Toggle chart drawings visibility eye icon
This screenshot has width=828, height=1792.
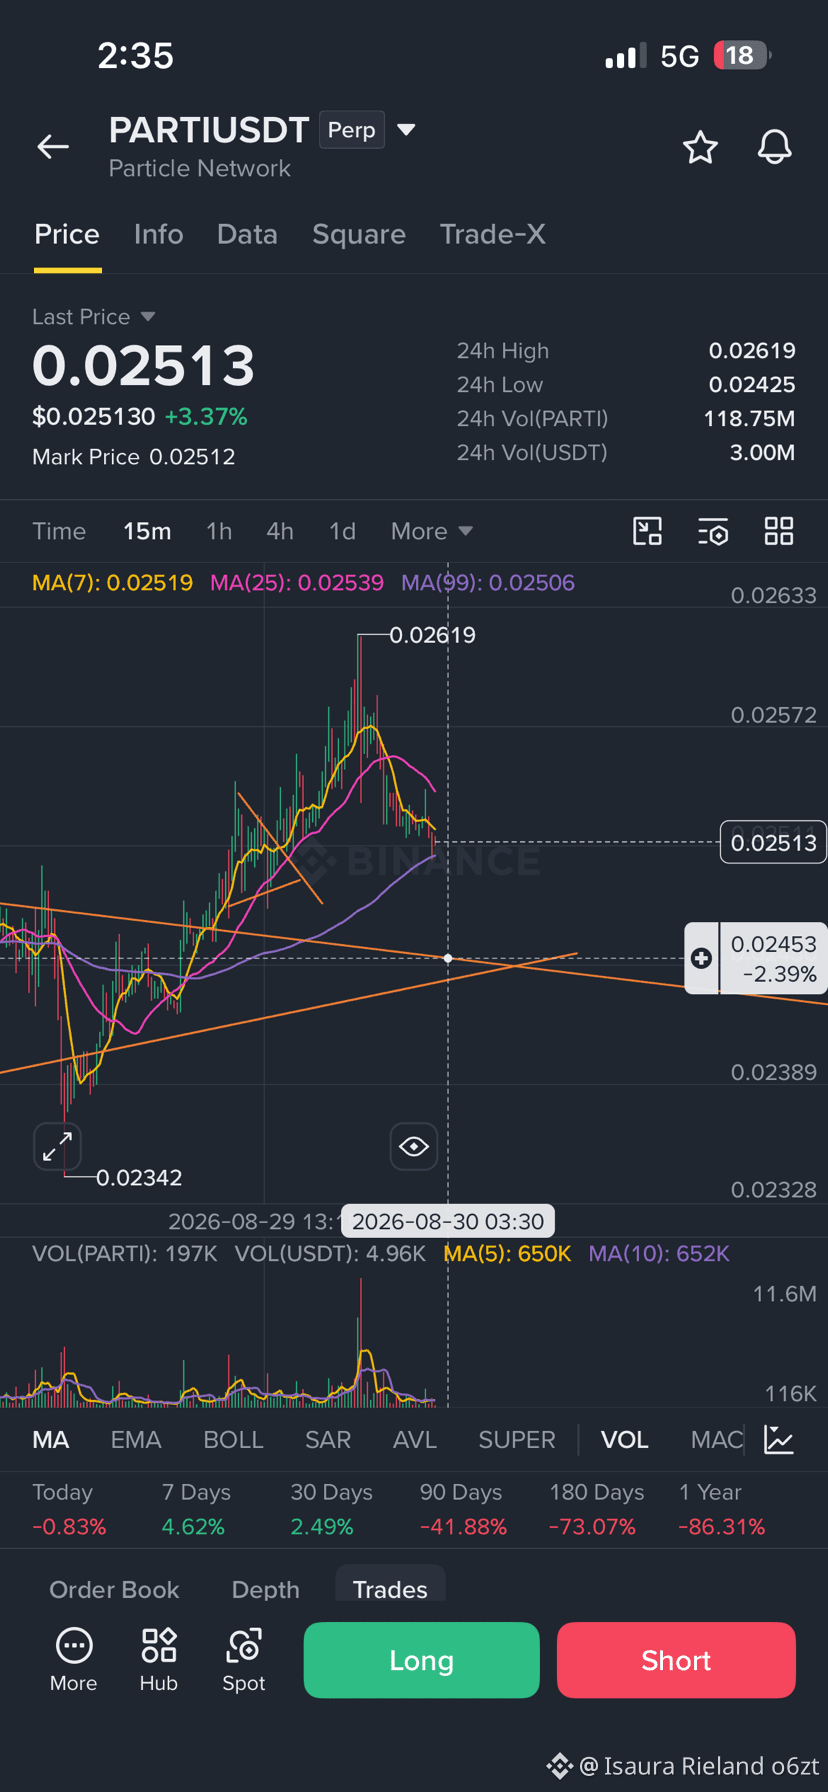click(x=414, y=1146)
